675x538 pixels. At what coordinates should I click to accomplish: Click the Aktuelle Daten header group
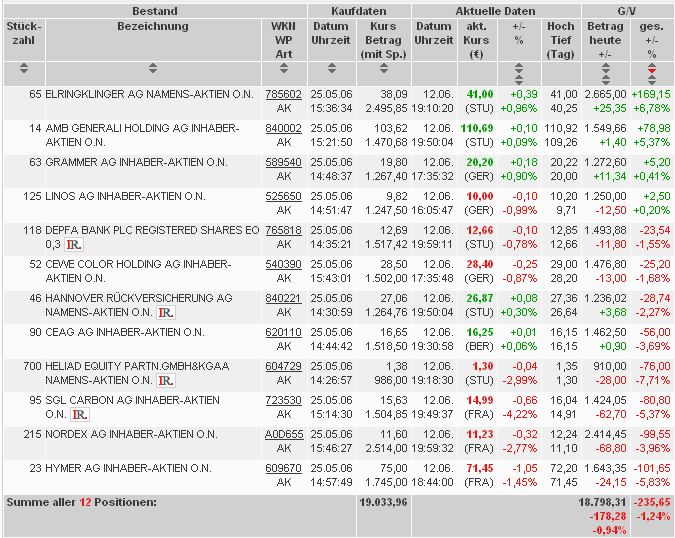pos(496,11)
